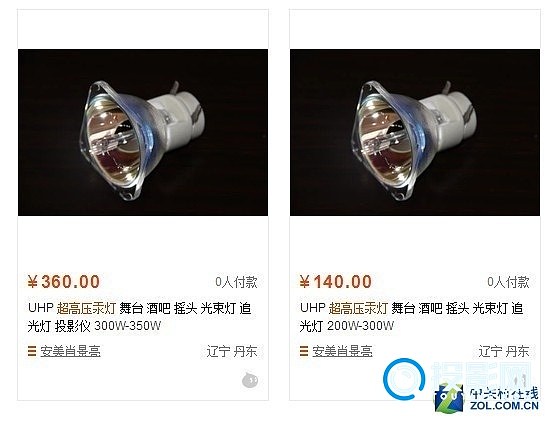Image resolution: width=553 pixels, height=423 pixels.
Task: Click the ¥360.00 price
Action: 64,282
